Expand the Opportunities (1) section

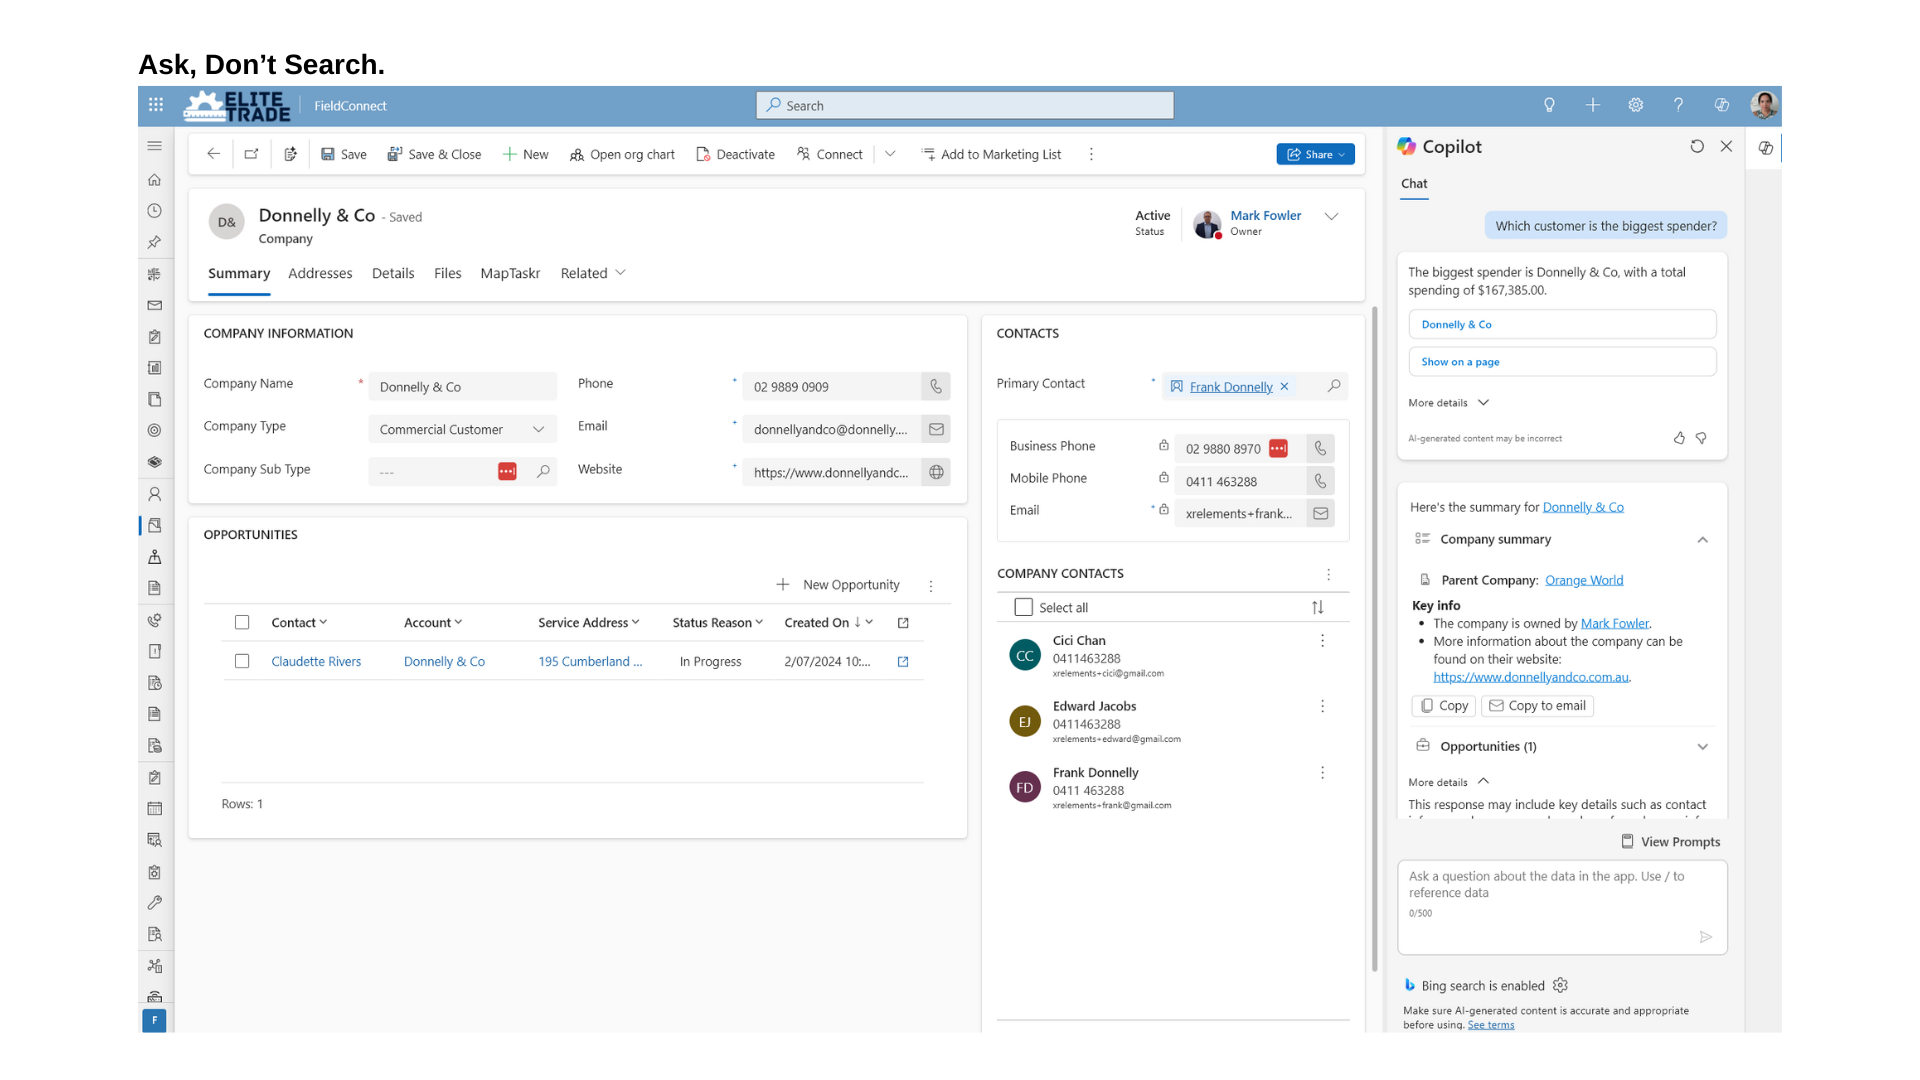click(1702, 746)
